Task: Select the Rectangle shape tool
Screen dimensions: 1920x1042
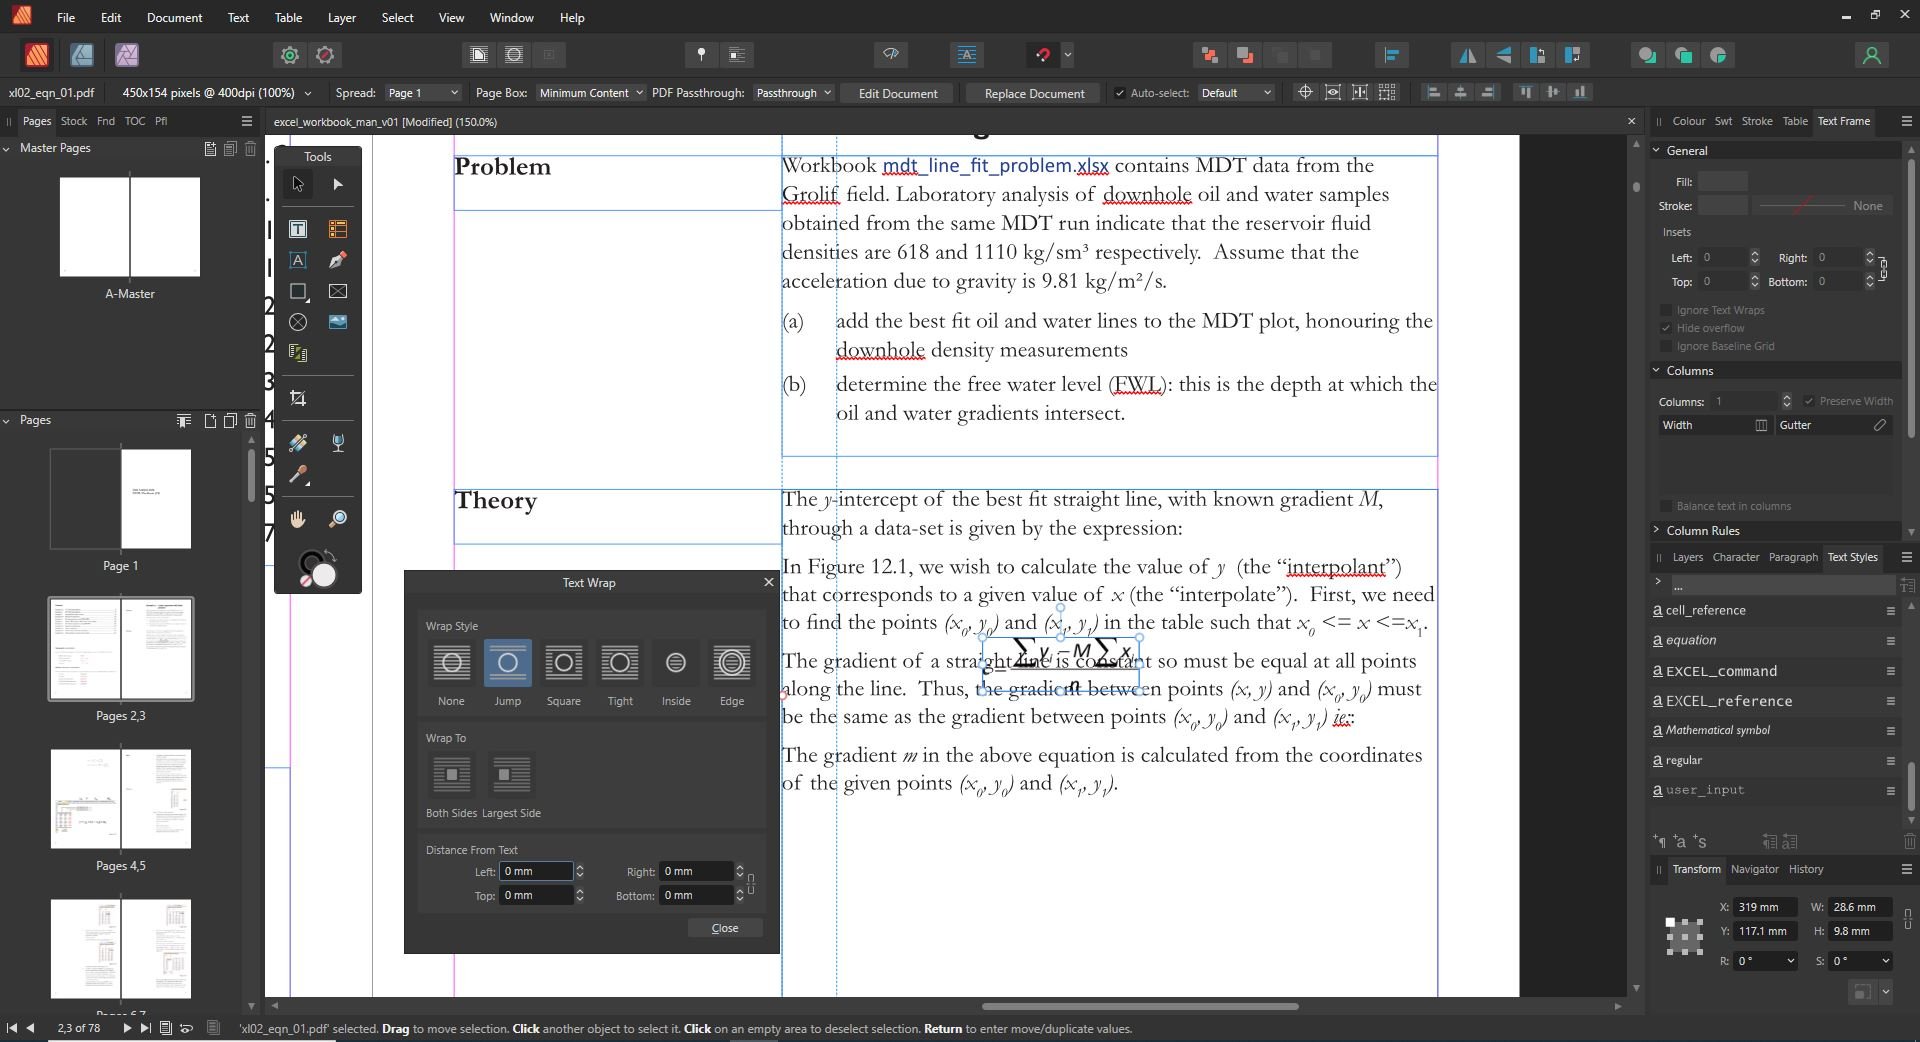Action: point(298,291)
